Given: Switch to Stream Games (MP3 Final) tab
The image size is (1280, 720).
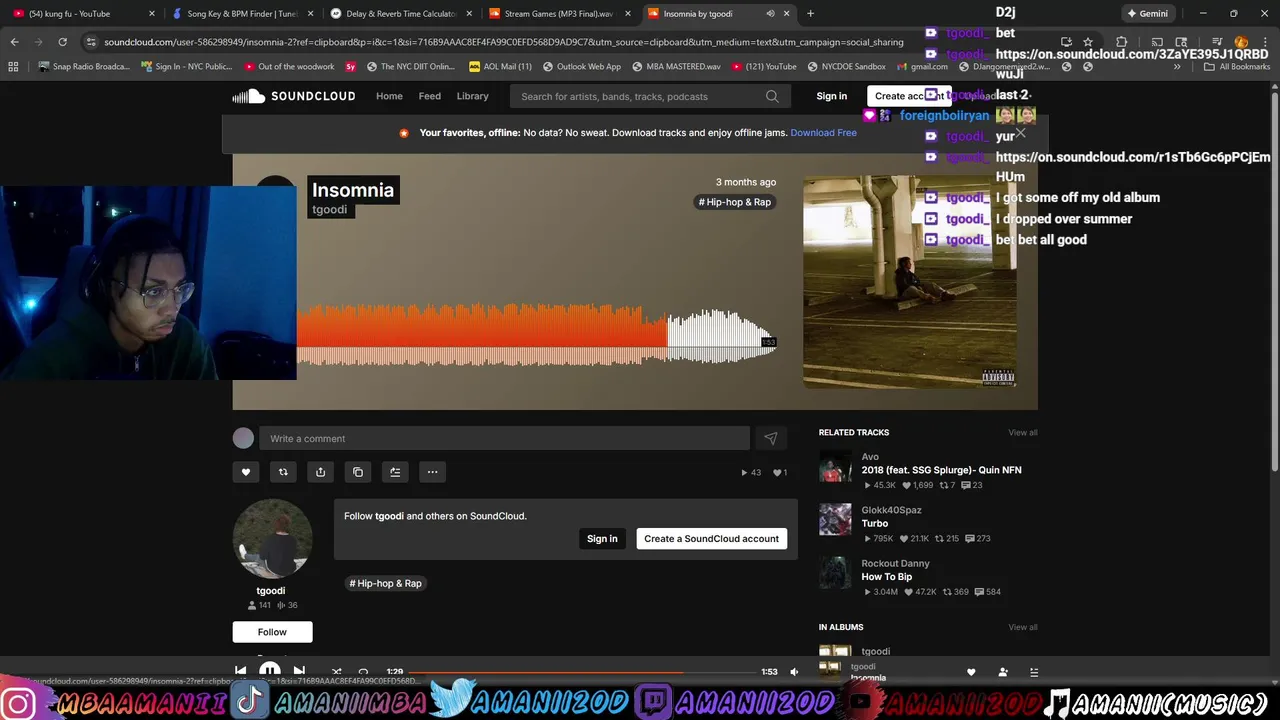Looking at the screenshot, I should (558, 14).
